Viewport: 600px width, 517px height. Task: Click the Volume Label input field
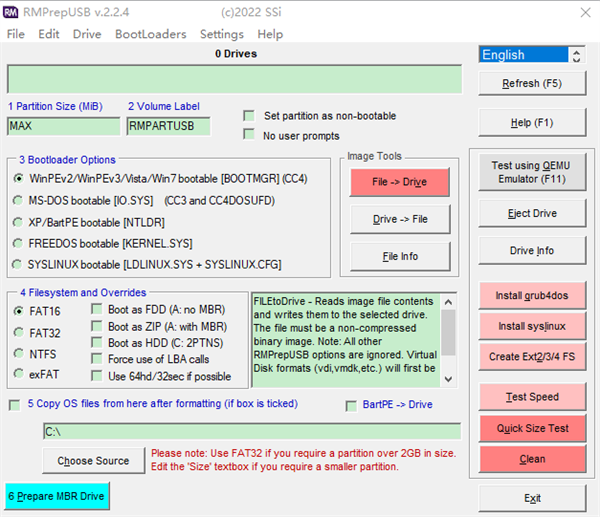point(168,126)
